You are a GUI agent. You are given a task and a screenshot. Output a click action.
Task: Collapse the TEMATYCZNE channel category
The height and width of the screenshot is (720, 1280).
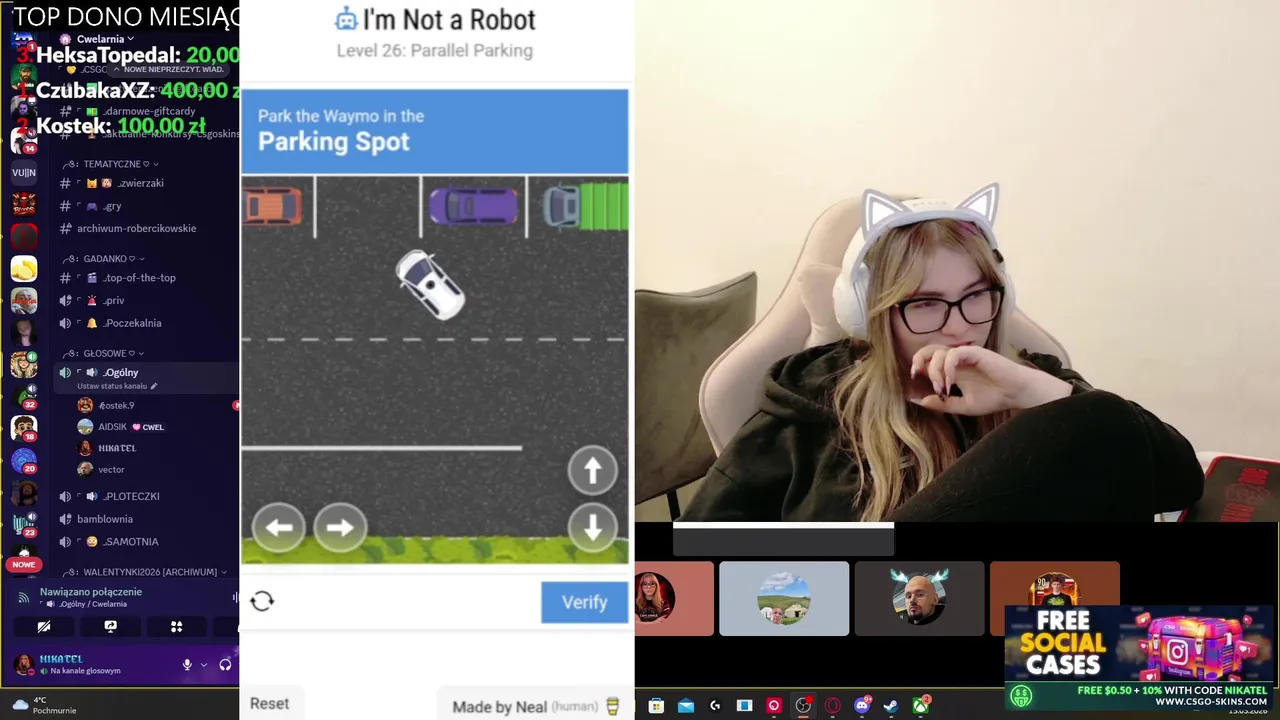(113, 164)
